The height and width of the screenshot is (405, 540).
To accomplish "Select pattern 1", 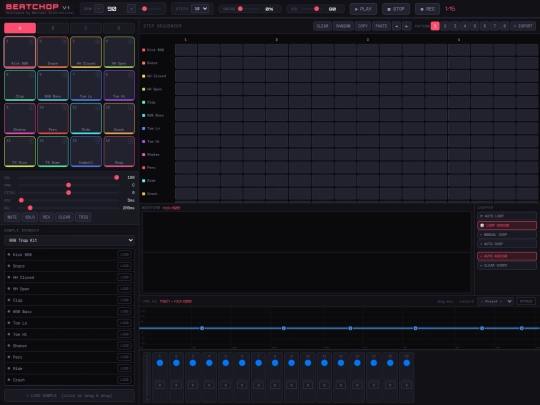I will (x=435, y=26).
